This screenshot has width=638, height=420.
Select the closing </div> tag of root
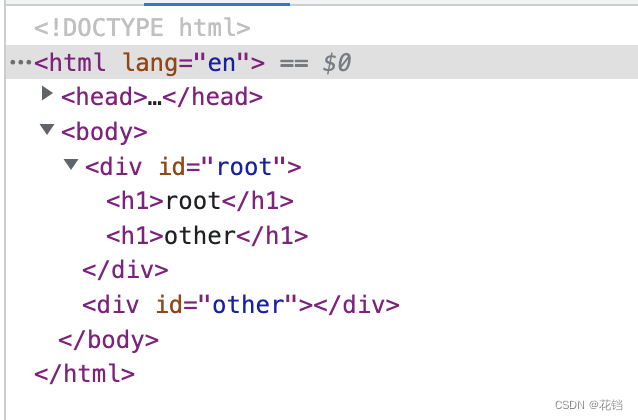click(x=125, y=271)
